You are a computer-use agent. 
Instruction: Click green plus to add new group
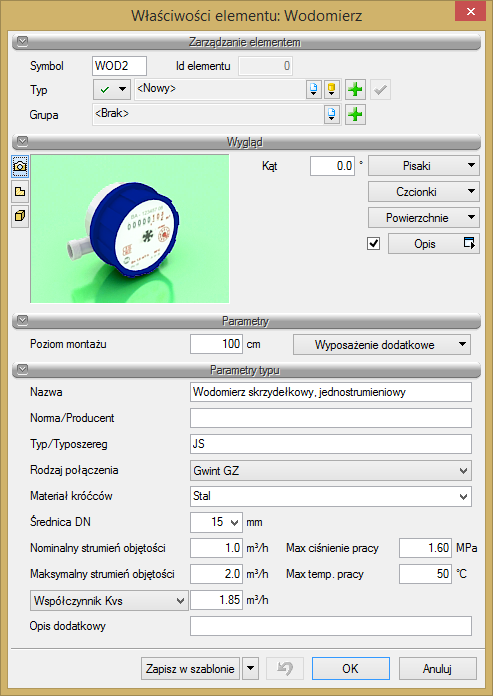pos(355,115)
